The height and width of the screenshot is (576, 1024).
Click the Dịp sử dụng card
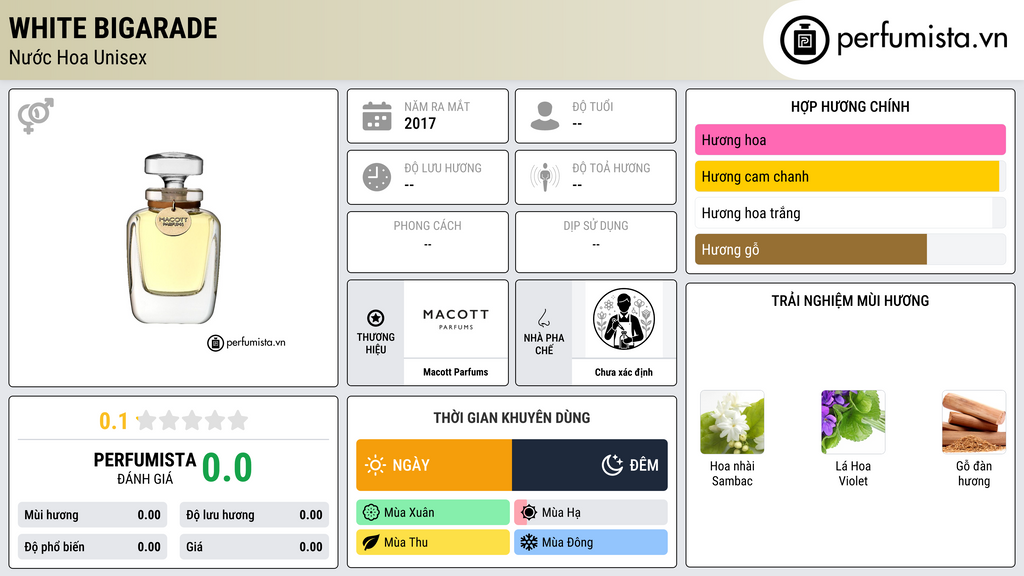click(596, 242)
